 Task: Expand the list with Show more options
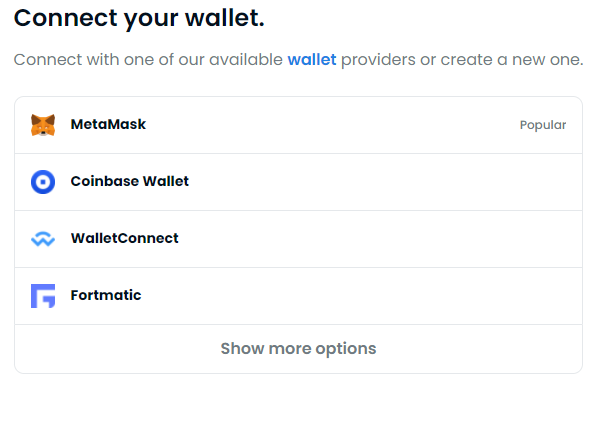click(x=298, y=349)
